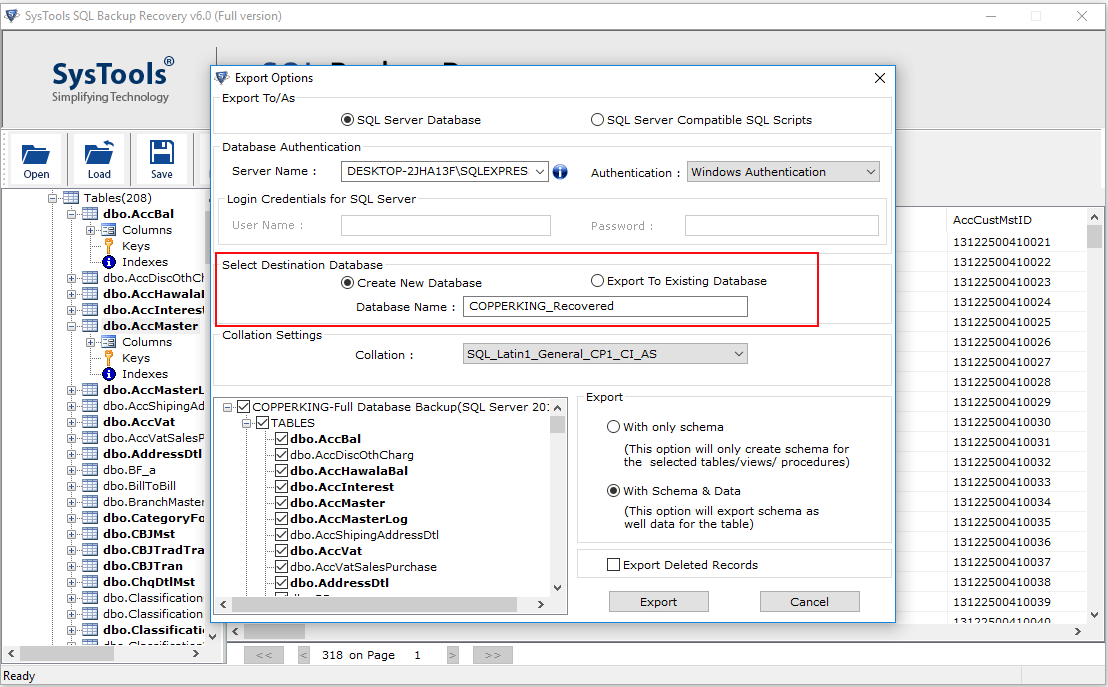The image size is (1108, 687).
Task: Click the Save disk toolbar icon
Action: (161, 154)
